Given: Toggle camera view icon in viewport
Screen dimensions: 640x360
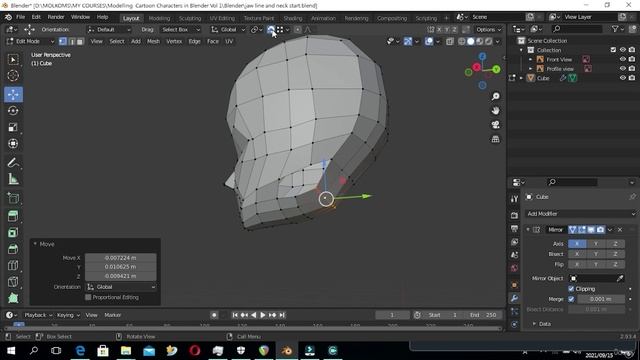Looking at the screenshot, I should tap(495, 125).
